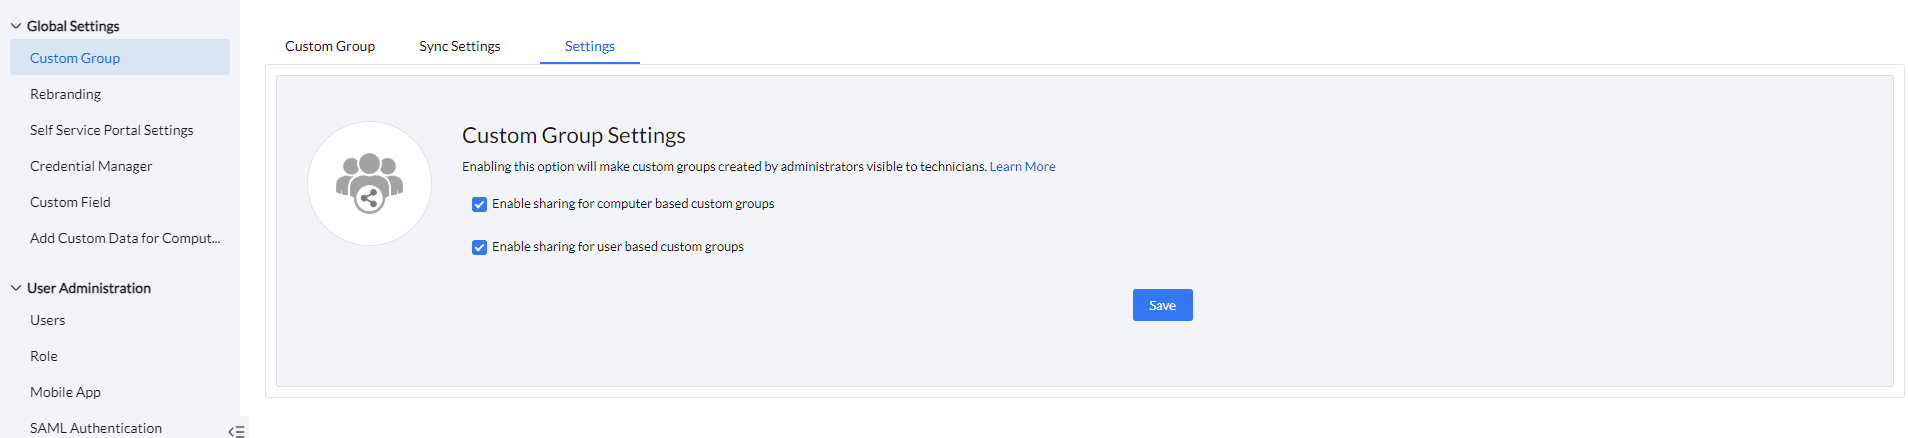The height and width of the screenshot is (438, 1908).
Task: Collapse the Global Settings section
Action: coord(16,26)
